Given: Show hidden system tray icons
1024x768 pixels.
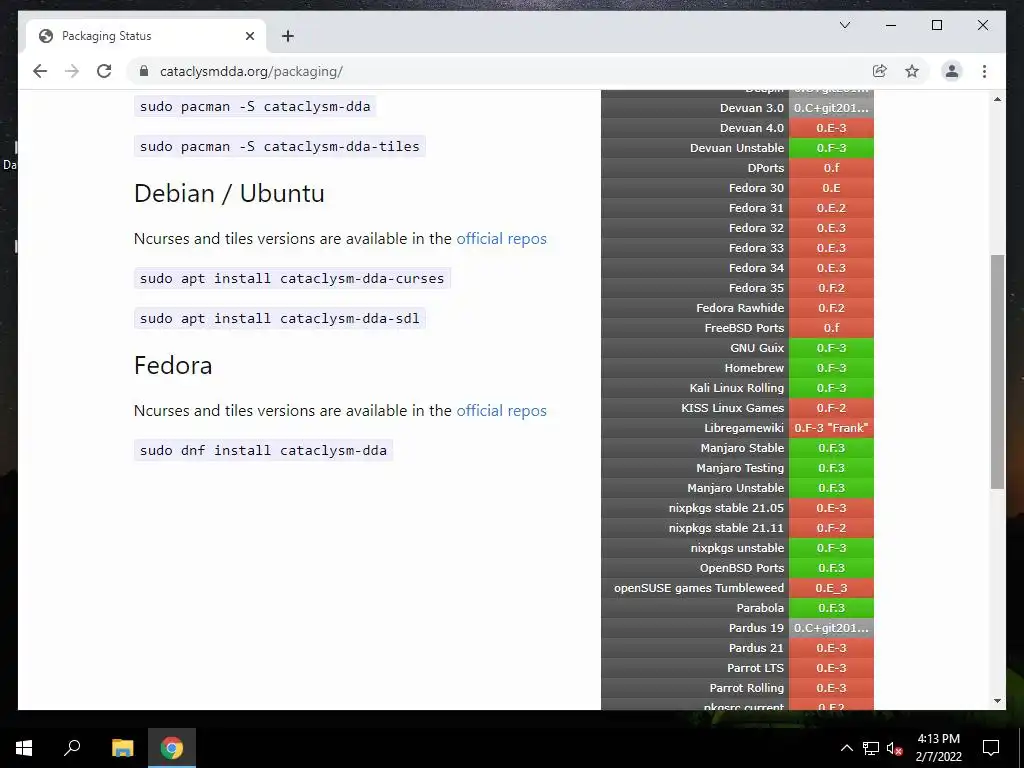Looking at the screenshot, I should 846,748.
